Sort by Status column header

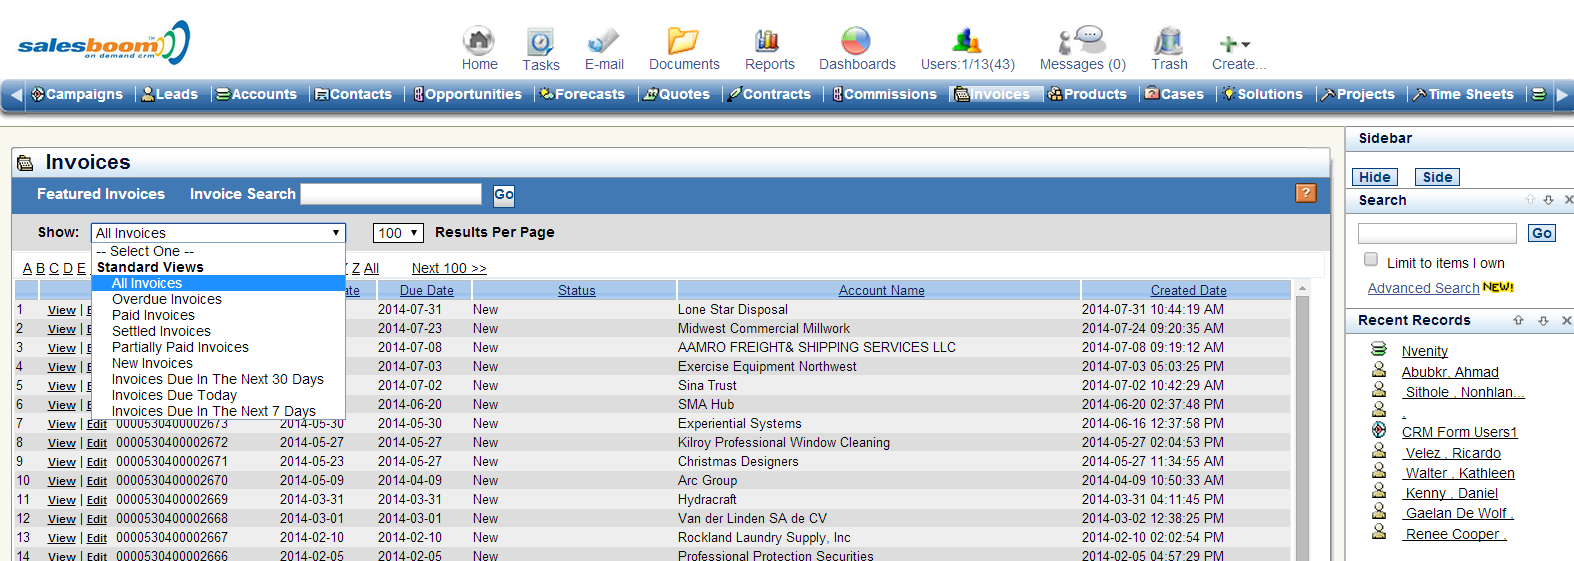(x=576, y=290)
